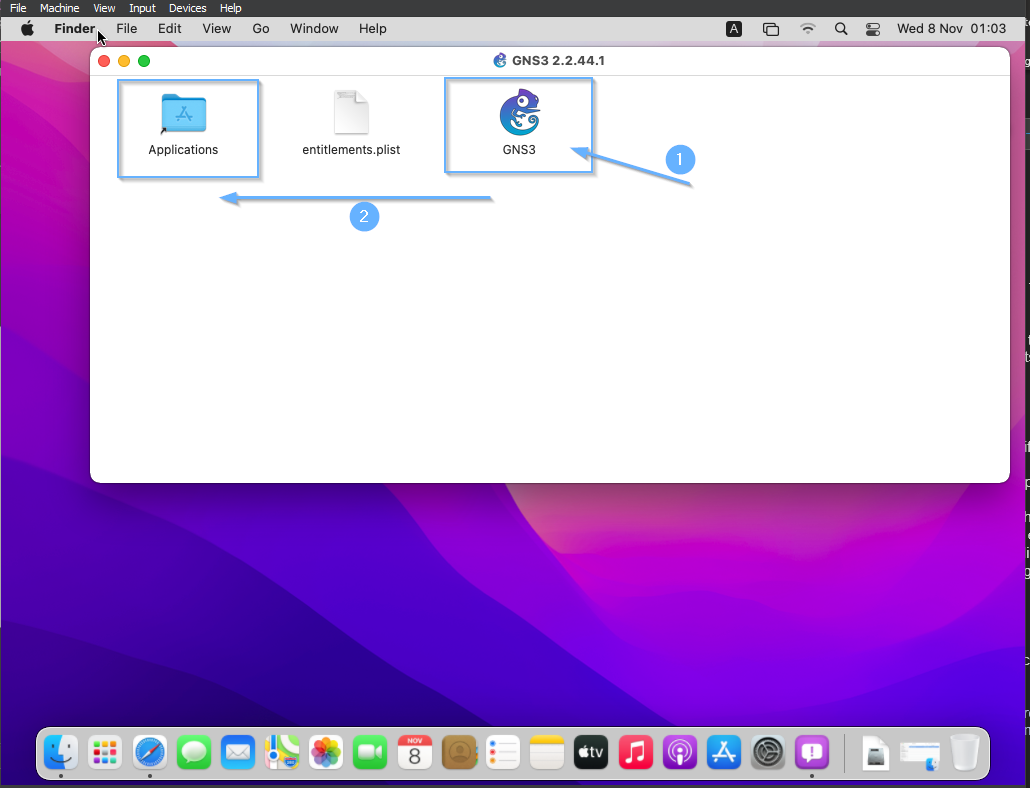Open the App Store from Dock

[x=723, y=751]
